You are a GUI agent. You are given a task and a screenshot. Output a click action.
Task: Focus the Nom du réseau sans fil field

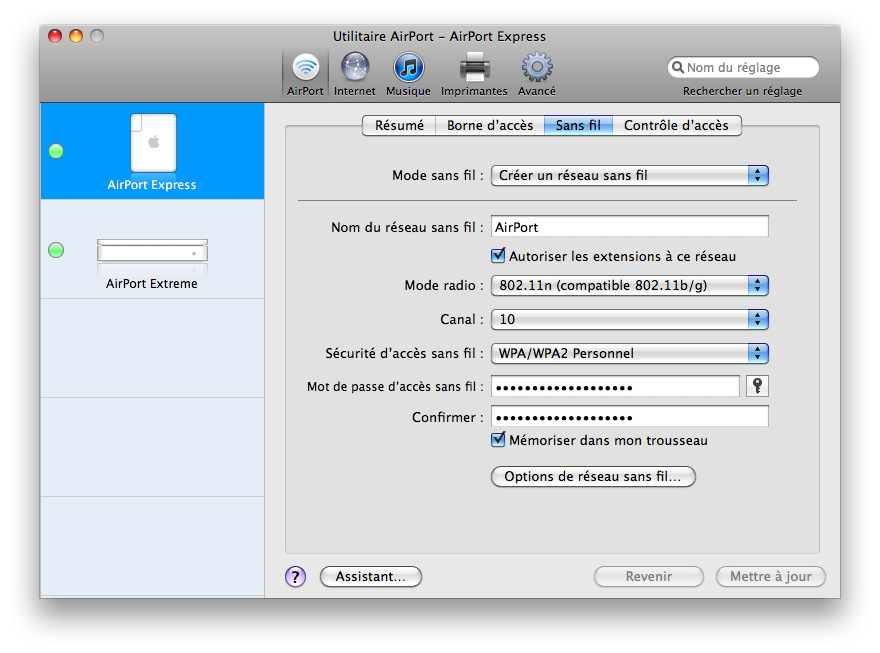[x=630, y=227]
